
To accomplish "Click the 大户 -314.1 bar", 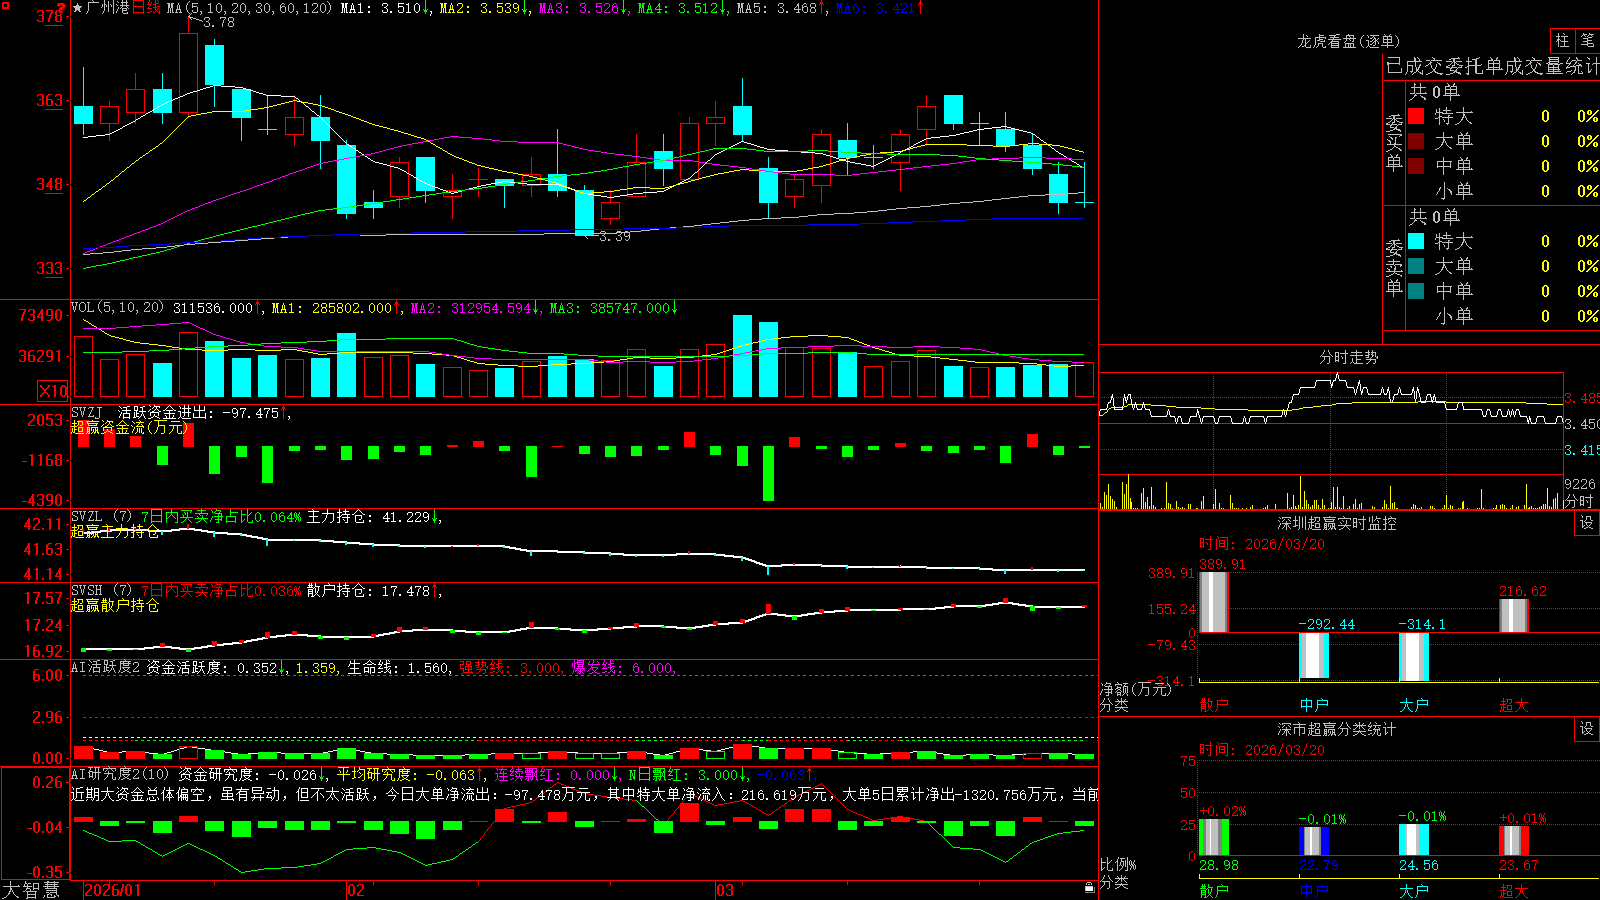I will tap(1413, 657).
